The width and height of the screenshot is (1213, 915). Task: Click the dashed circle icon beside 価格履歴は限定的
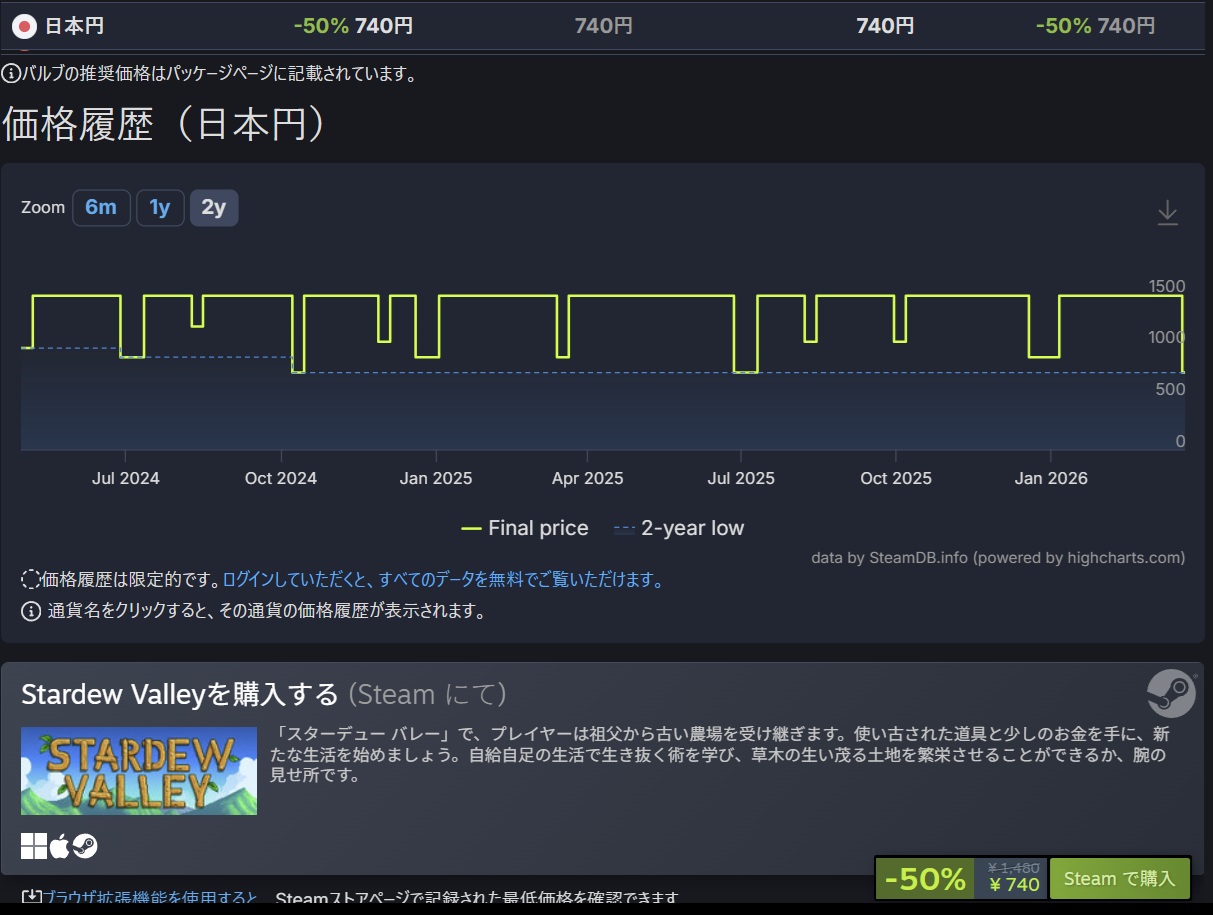pos(31,579)
